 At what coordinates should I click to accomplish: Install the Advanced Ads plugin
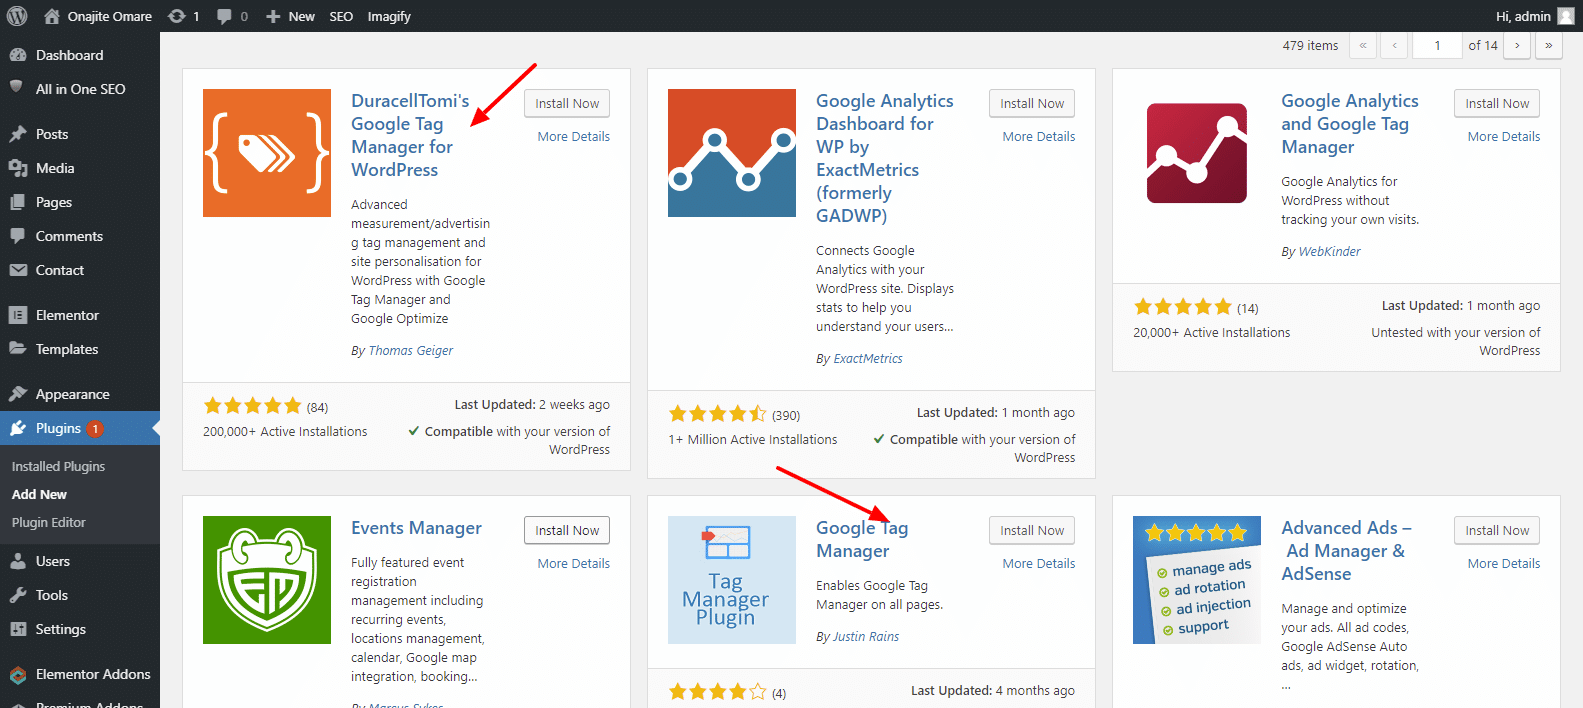point(1497,530)
